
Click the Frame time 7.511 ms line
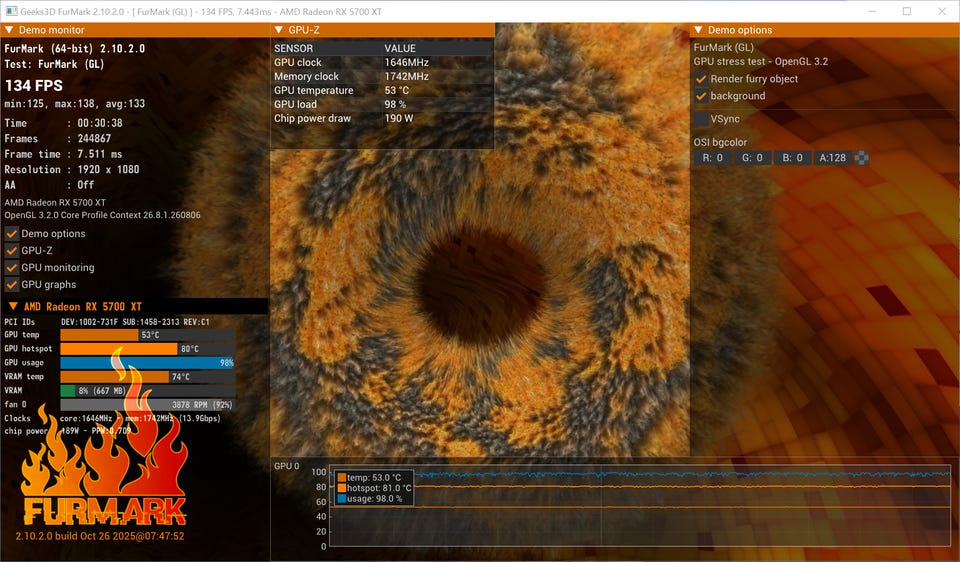(64, 154)
